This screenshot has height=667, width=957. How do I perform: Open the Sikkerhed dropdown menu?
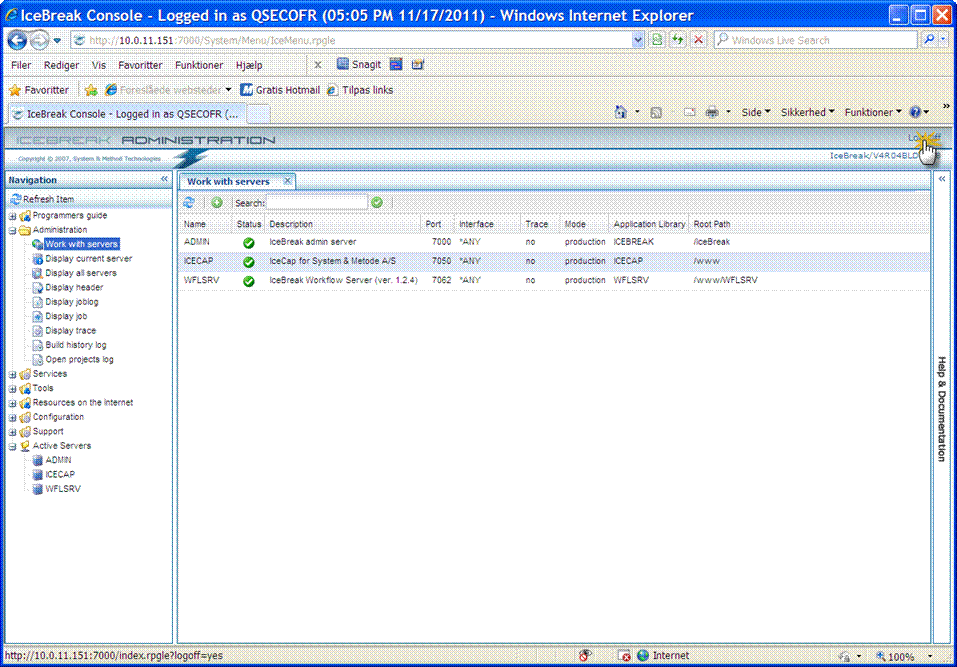click(x=807, y=112)
